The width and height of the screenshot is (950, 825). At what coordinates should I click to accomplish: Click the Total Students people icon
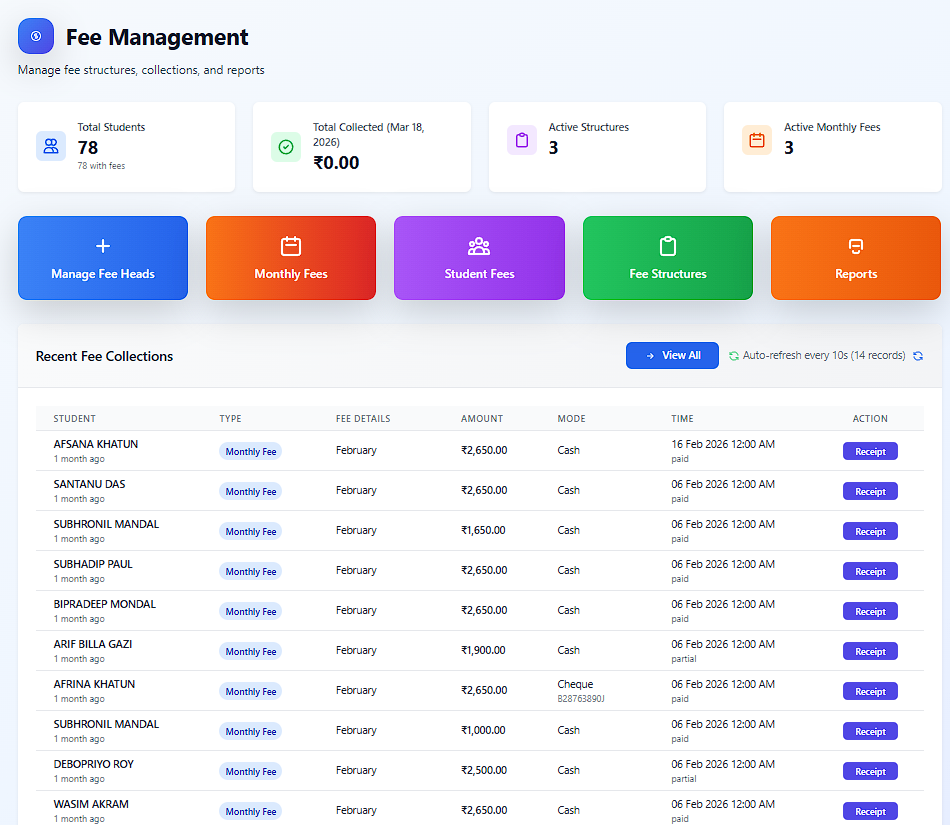coord(51,146)
